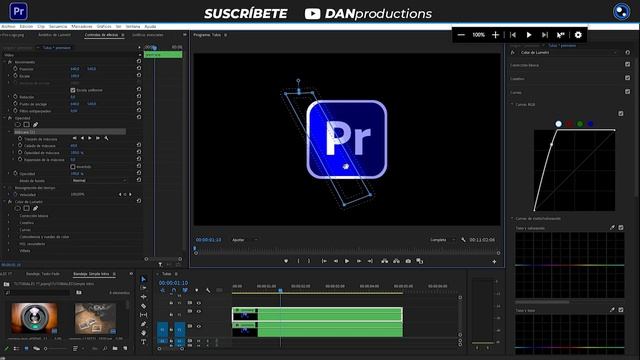Viewport: 640px width, 360px height.
Task: Collapse the Máscara (1) group
Action: pyautogui.click(x=10, y=132)
